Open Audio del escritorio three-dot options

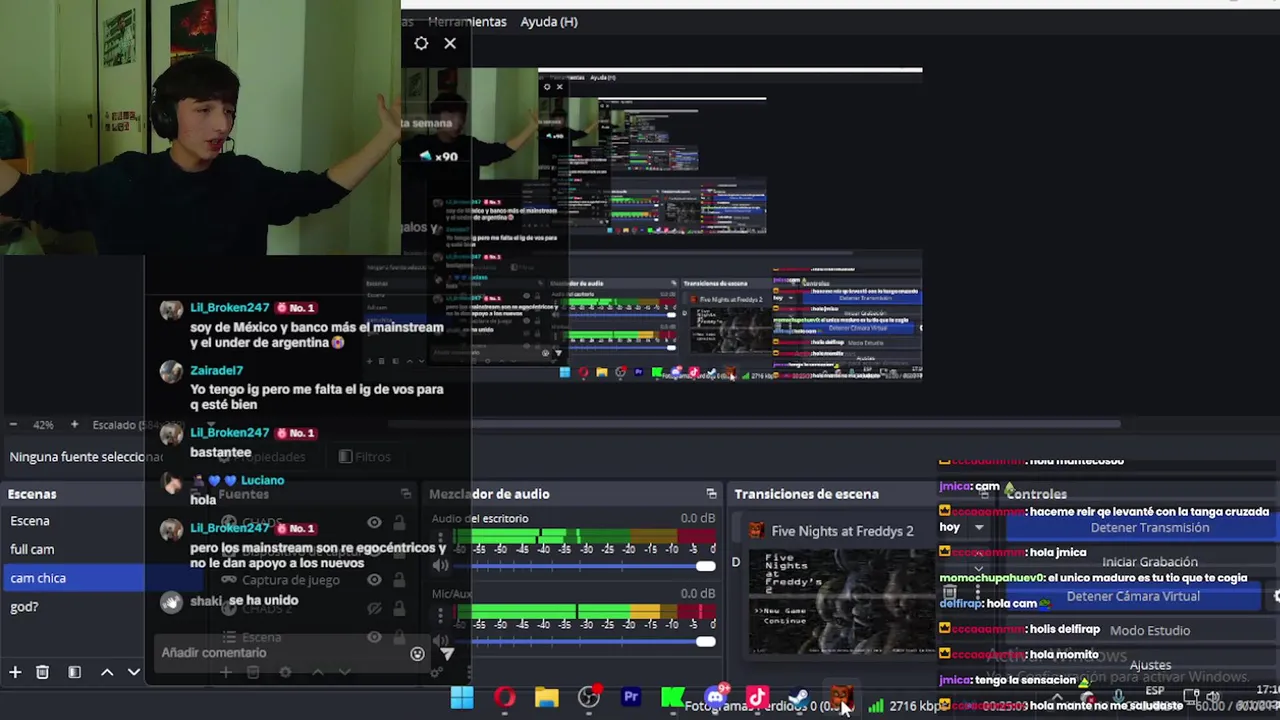440,538
